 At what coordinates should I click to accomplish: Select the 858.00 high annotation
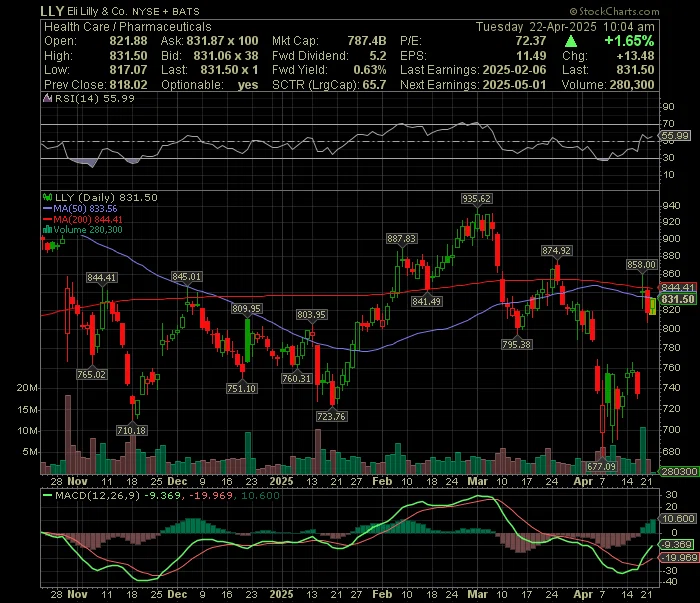click(x=642, y=265)
